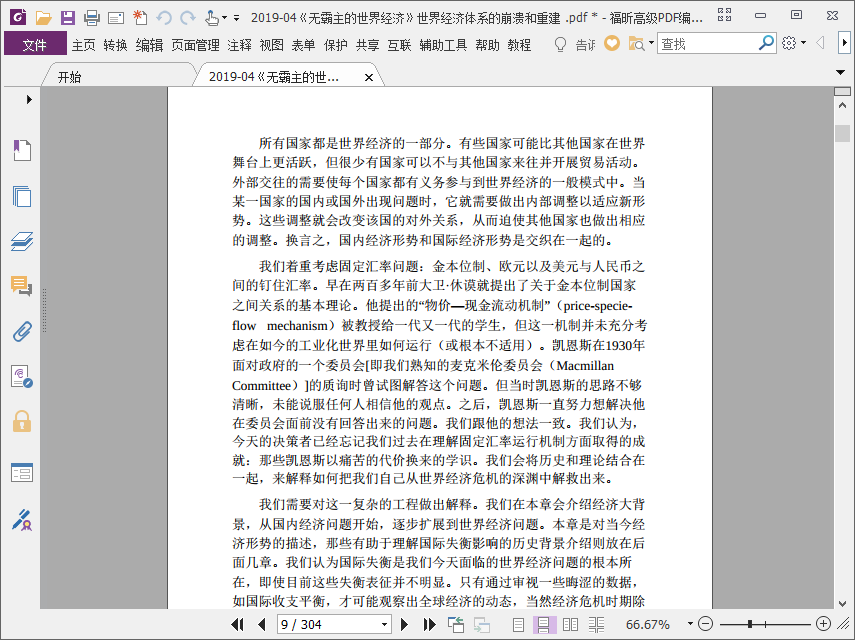Undo the last action
Viewport: 855px width, 640px height.
click(x=164, y=18)
